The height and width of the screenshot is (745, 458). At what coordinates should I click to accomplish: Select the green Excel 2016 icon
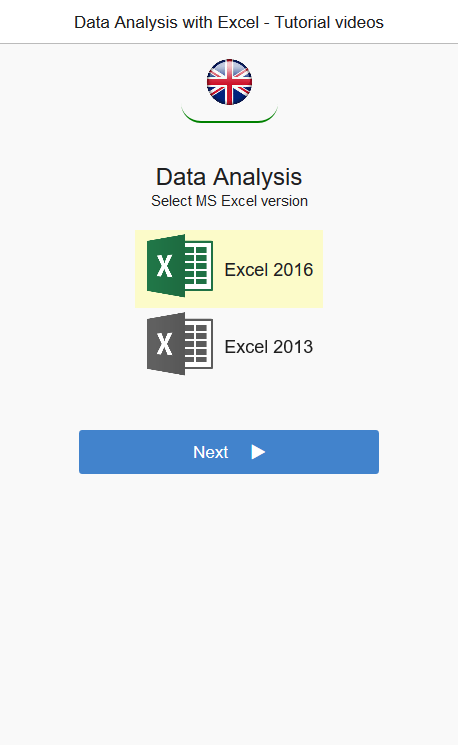[x=180, y=266]
